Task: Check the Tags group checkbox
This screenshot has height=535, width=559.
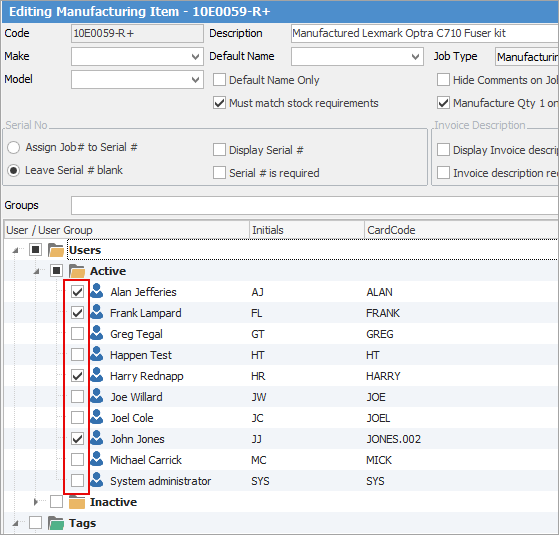Action: 35,523
